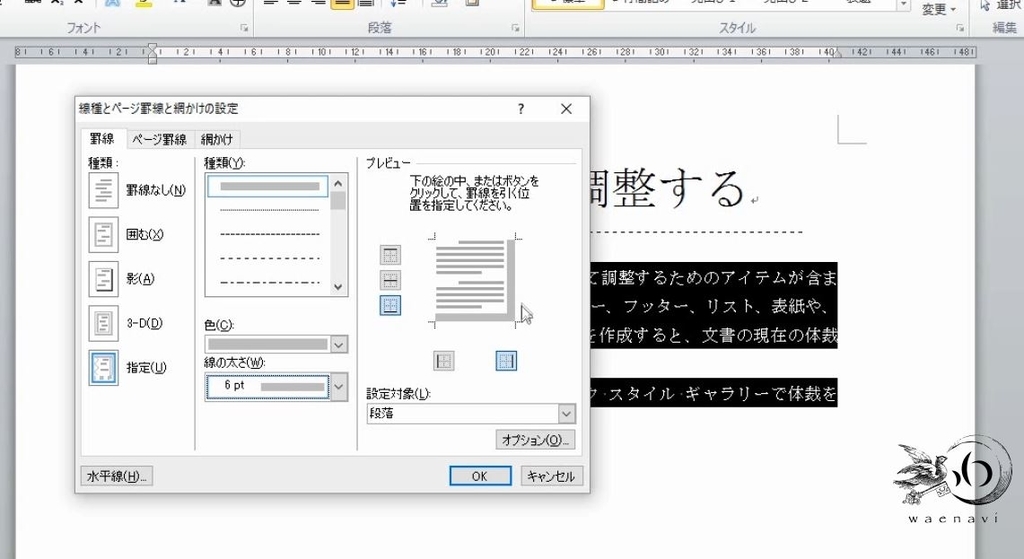Toggle the right border preview button

coord(506,360)
